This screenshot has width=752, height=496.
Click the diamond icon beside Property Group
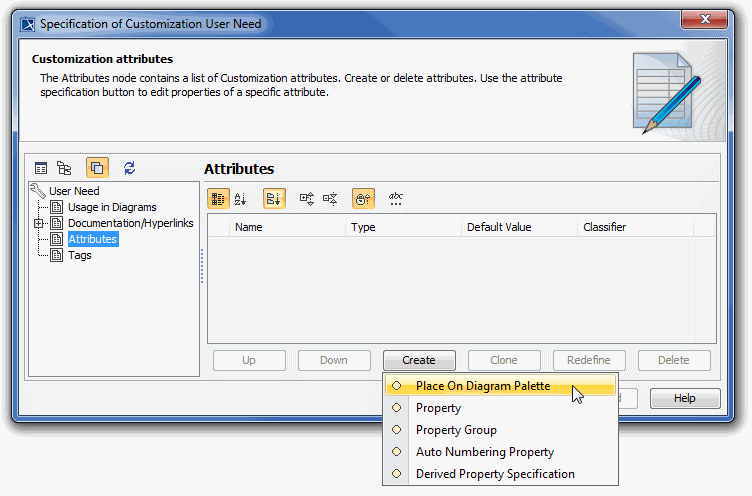click(x=397, y=430)
